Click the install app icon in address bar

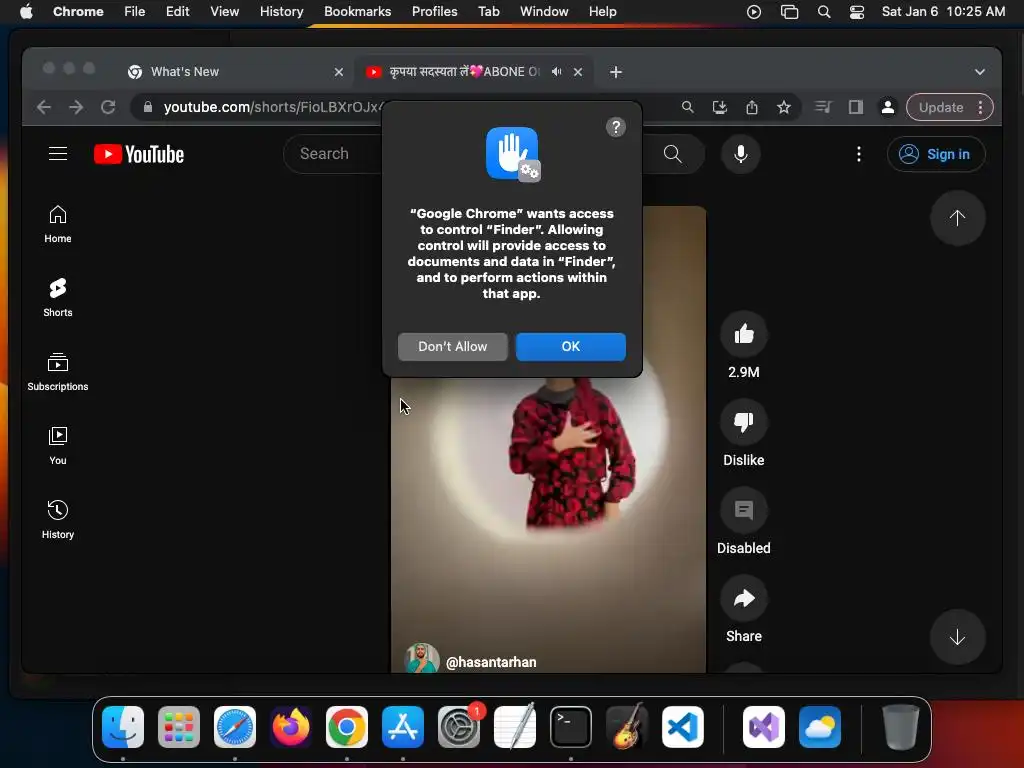point(719,107)
